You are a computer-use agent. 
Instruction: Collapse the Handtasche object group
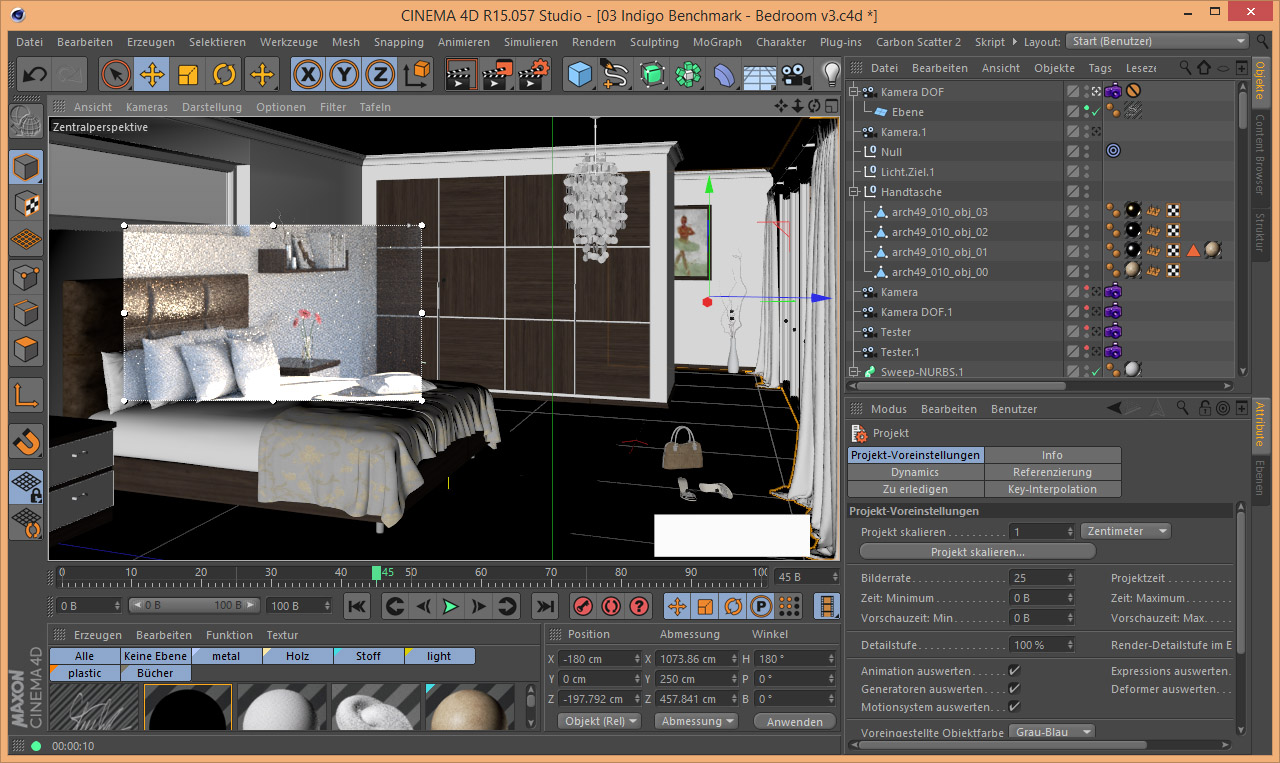pyautogui.click(x=854, y=192)
